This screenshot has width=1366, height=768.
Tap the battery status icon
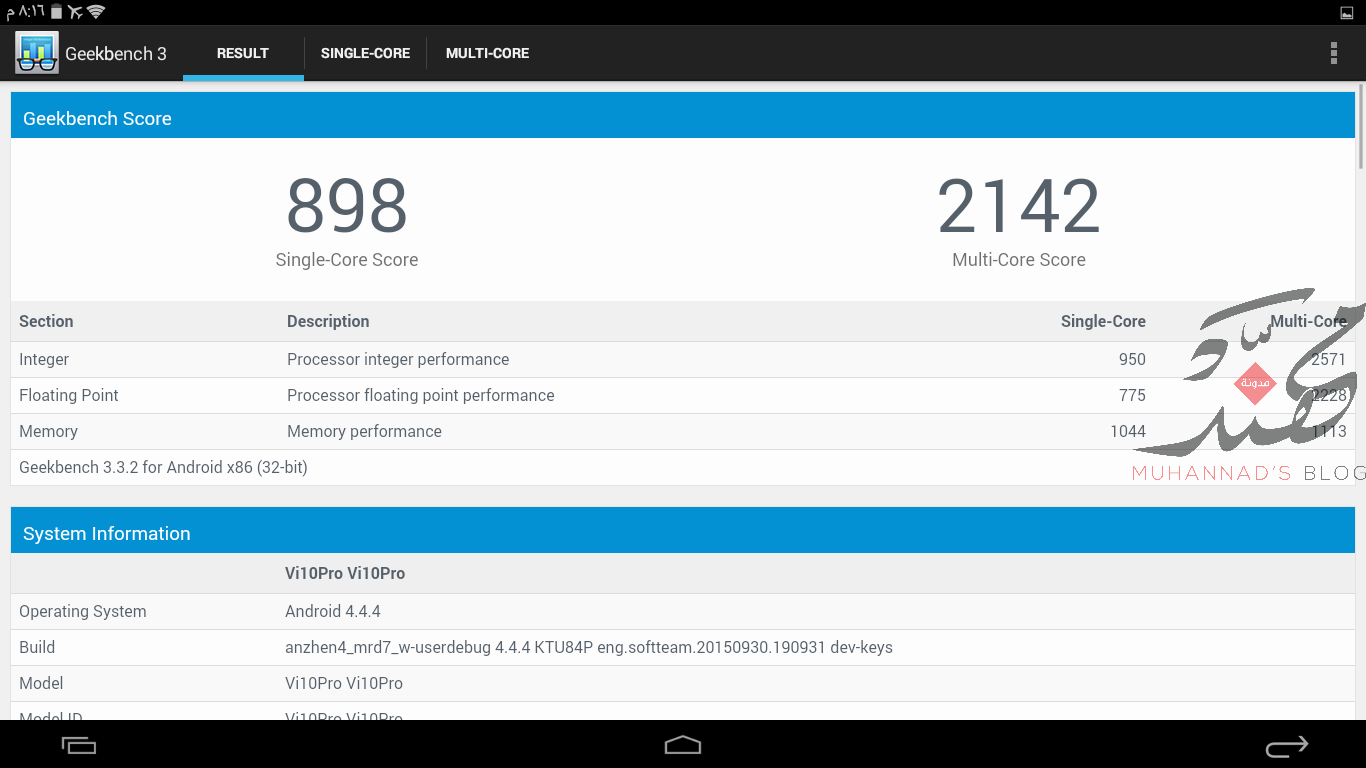(x=56, y=12)
